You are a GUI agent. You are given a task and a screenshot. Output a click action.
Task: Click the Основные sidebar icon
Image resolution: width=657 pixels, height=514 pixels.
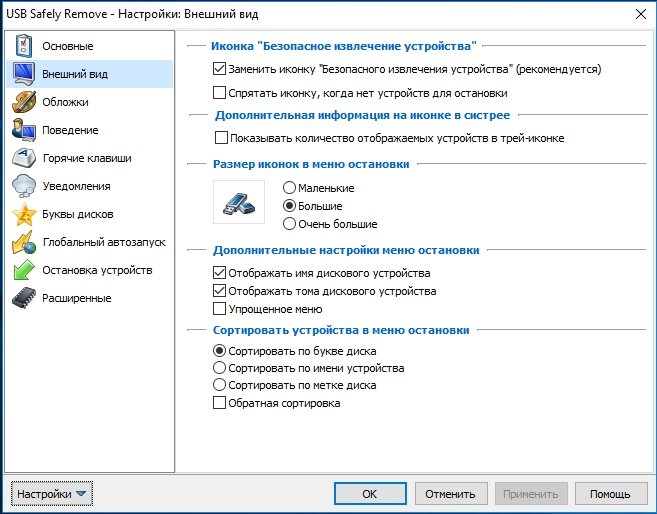(x=23, y=46)
